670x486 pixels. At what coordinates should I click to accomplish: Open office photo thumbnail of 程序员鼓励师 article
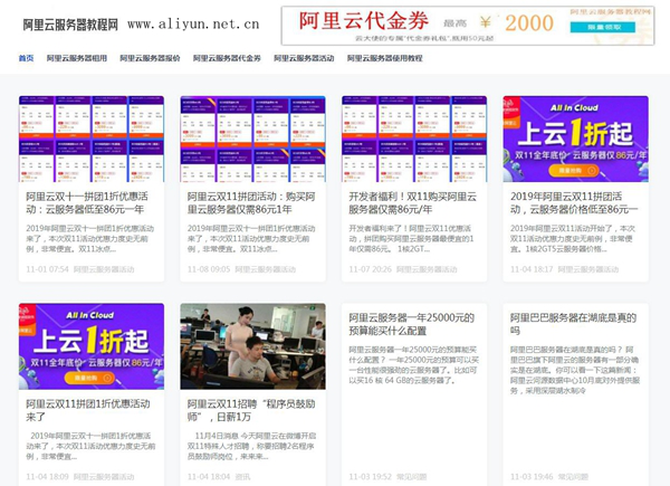tap(253, 346)
